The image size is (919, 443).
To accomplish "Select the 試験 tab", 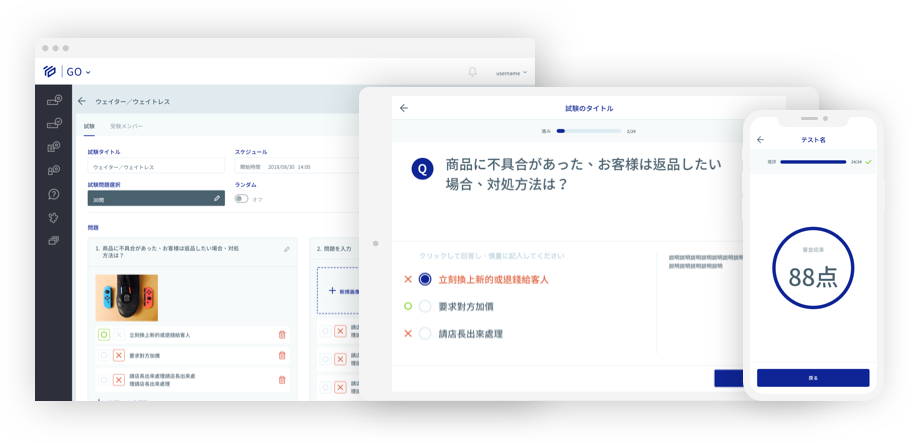I will [x=90, y=127].
